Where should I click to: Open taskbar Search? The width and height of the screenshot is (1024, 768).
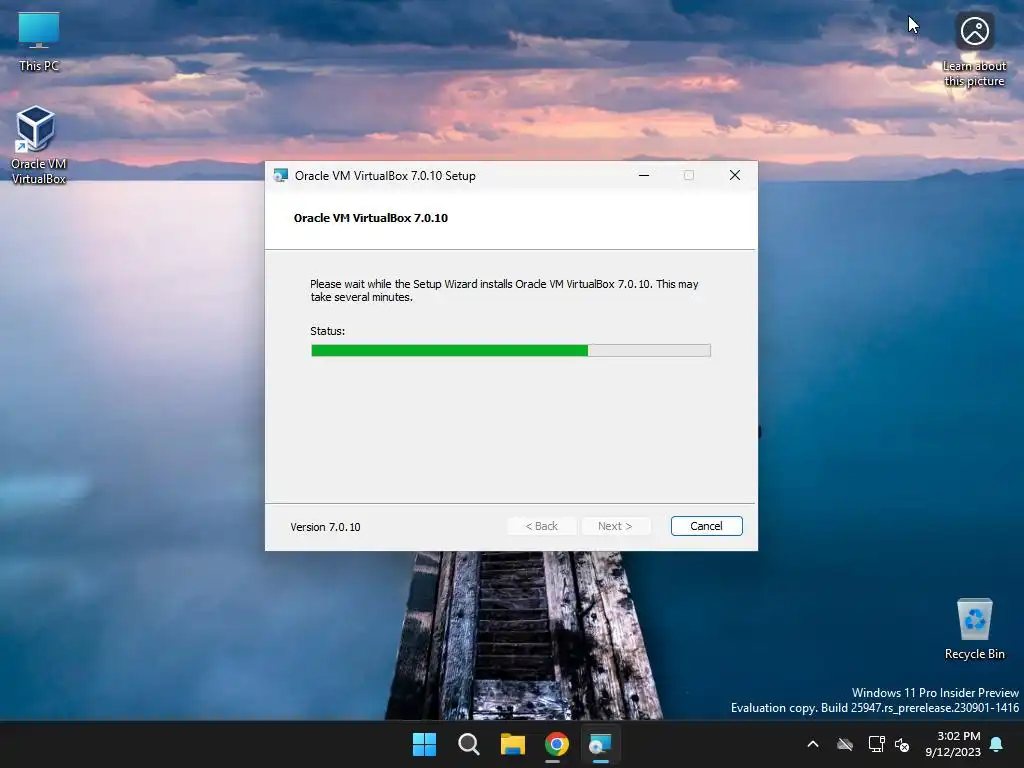(468, 744)
